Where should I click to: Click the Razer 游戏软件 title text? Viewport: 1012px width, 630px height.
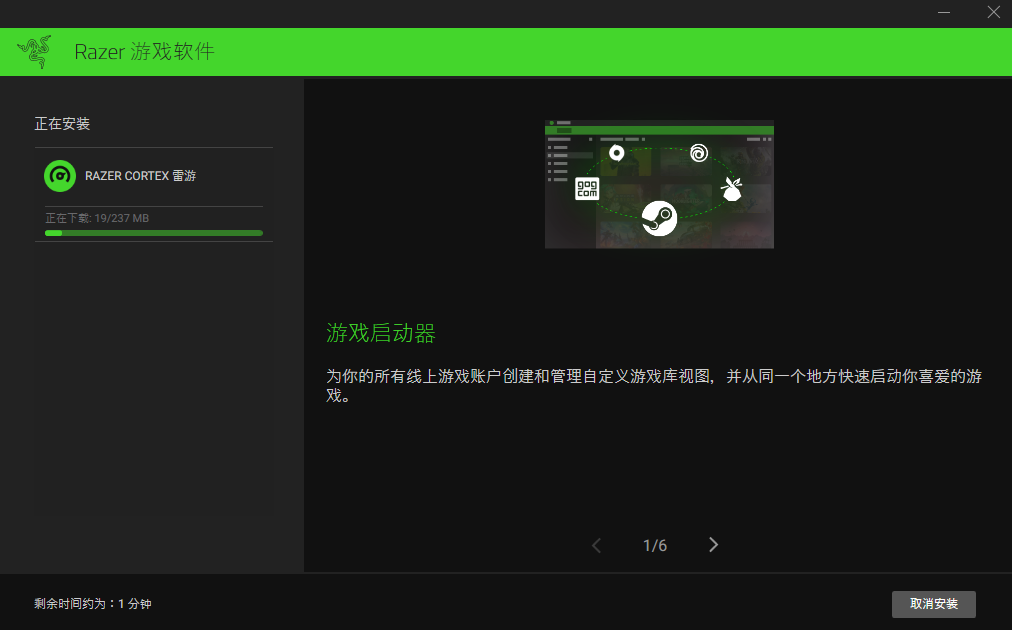143,51
